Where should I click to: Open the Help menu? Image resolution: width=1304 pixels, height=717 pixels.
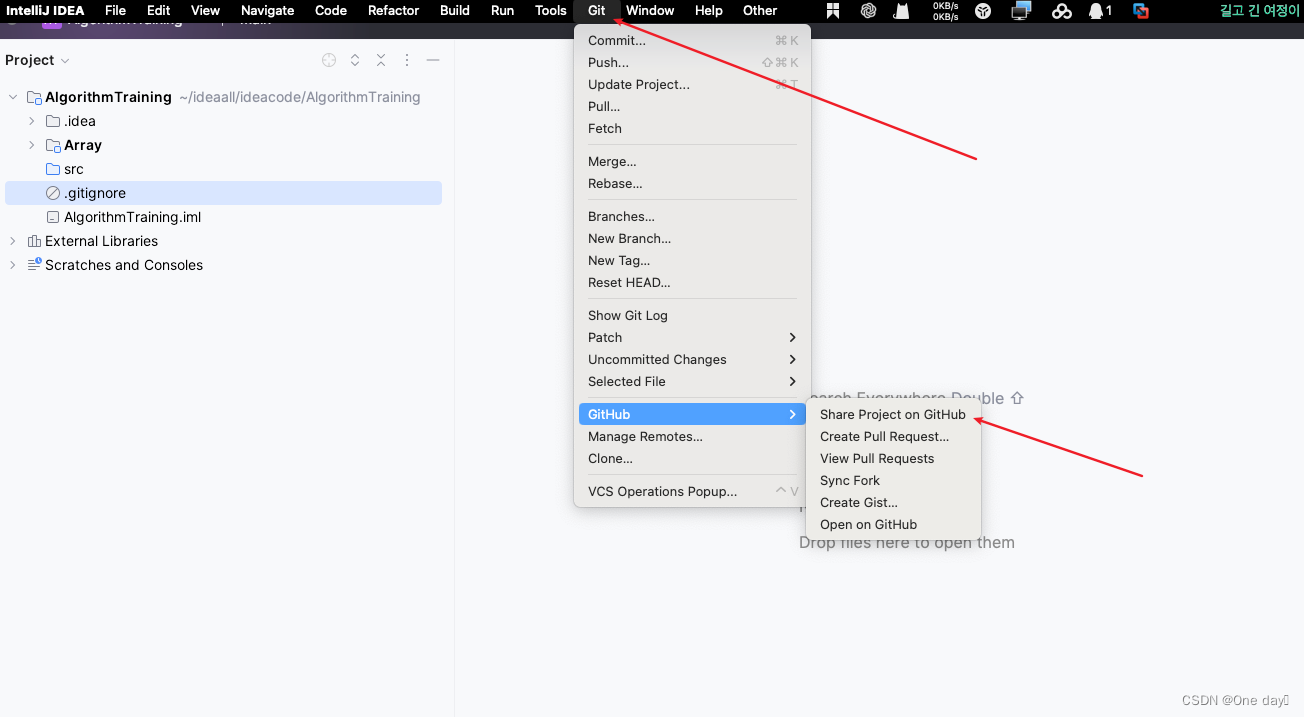point(708,10)
